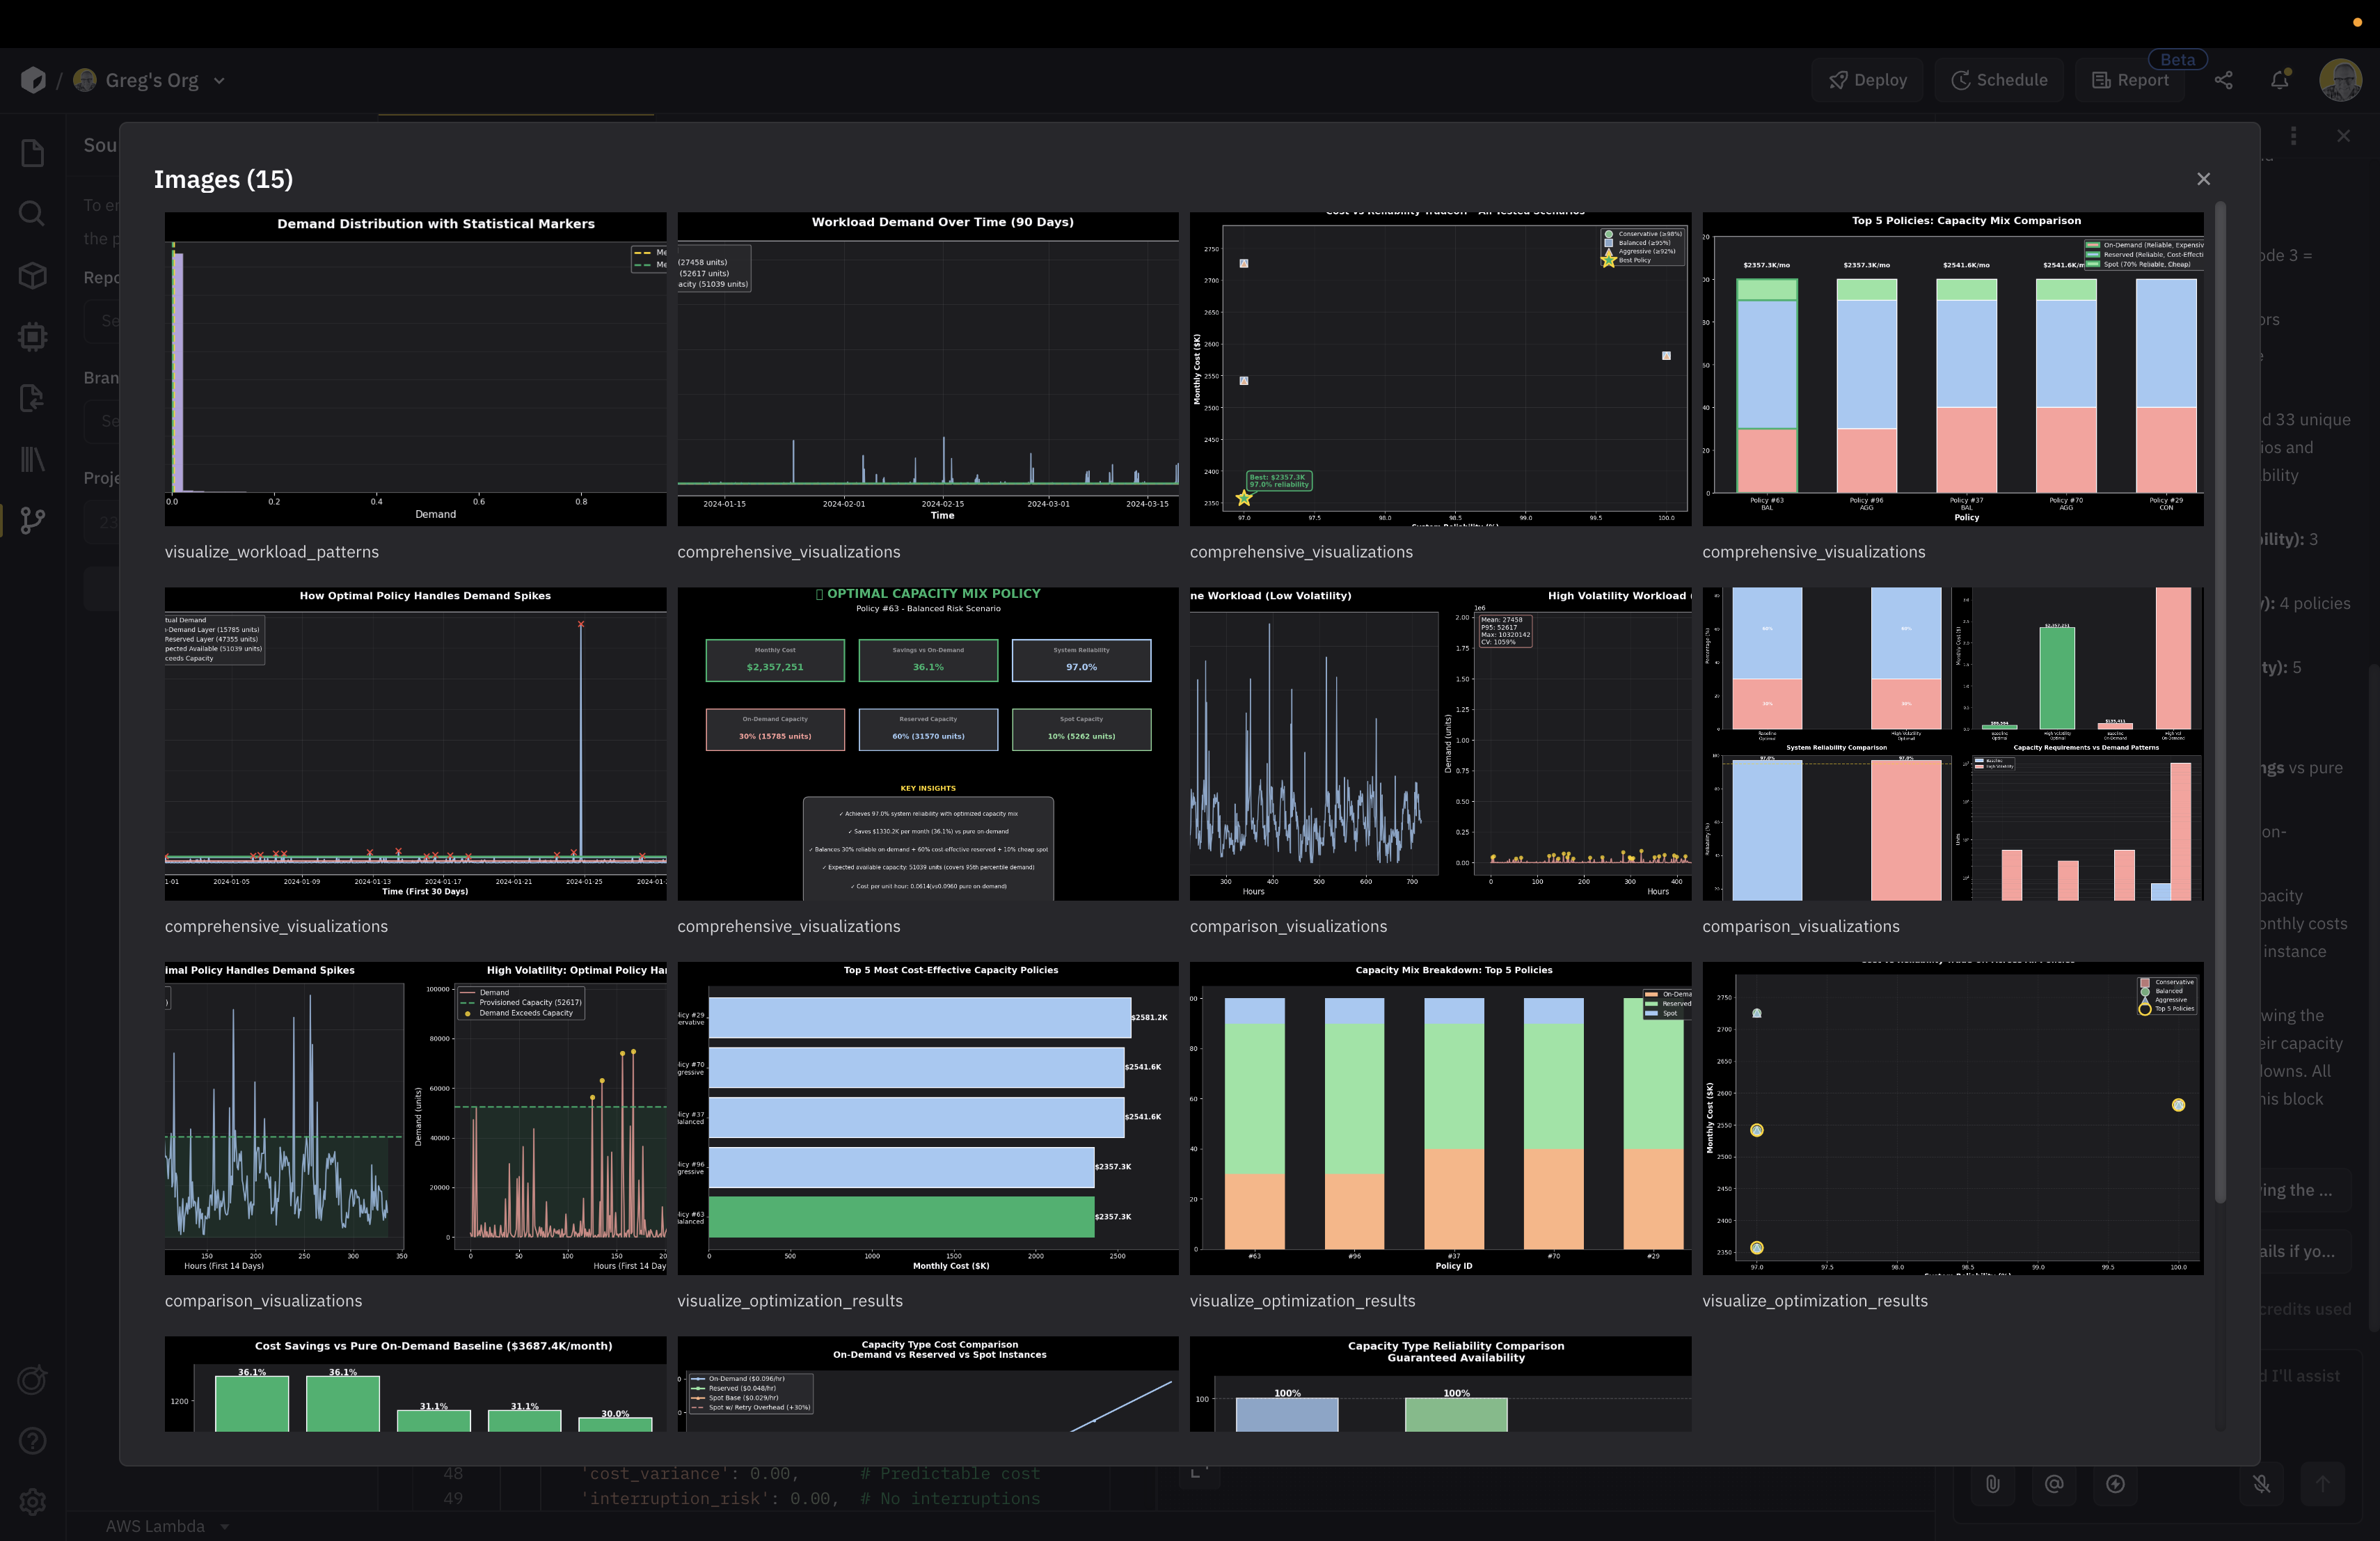Insert a mention using the @ icon

pos(2055,1484)
